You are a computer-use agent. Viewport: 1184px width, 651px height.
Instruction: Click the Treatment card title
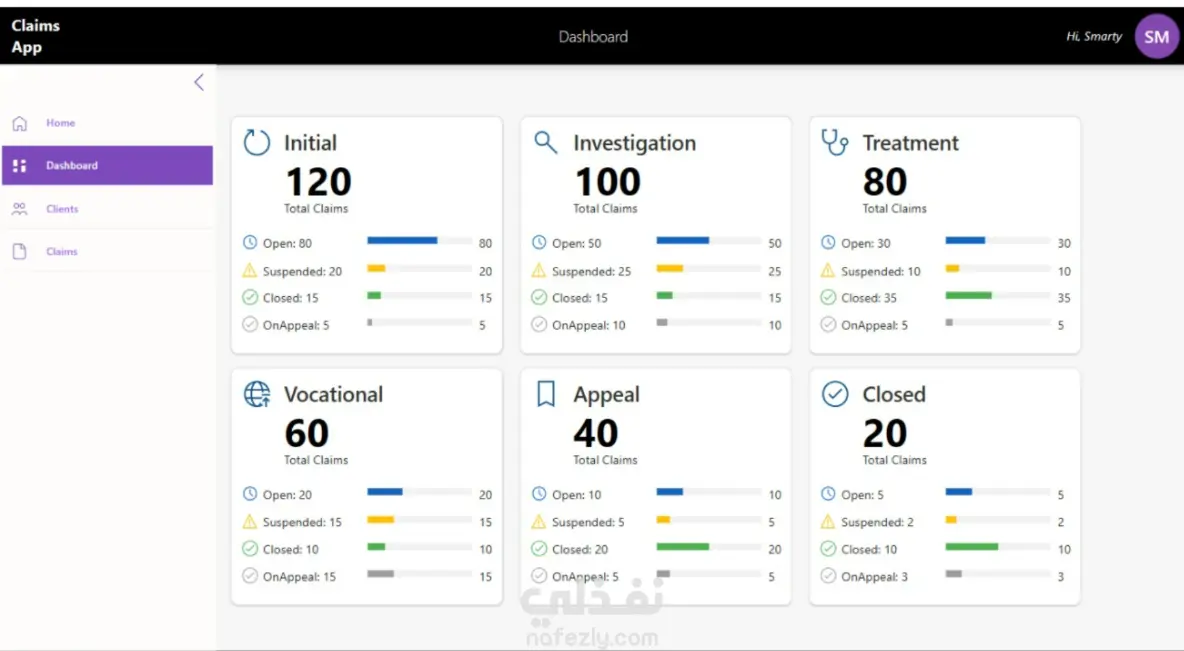pyautogui.click(x=911, y=143)
